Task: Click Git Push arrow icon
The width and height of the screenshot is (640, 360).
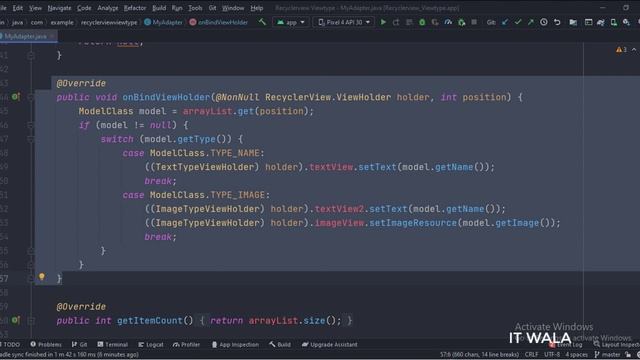Action: [531, 22]
